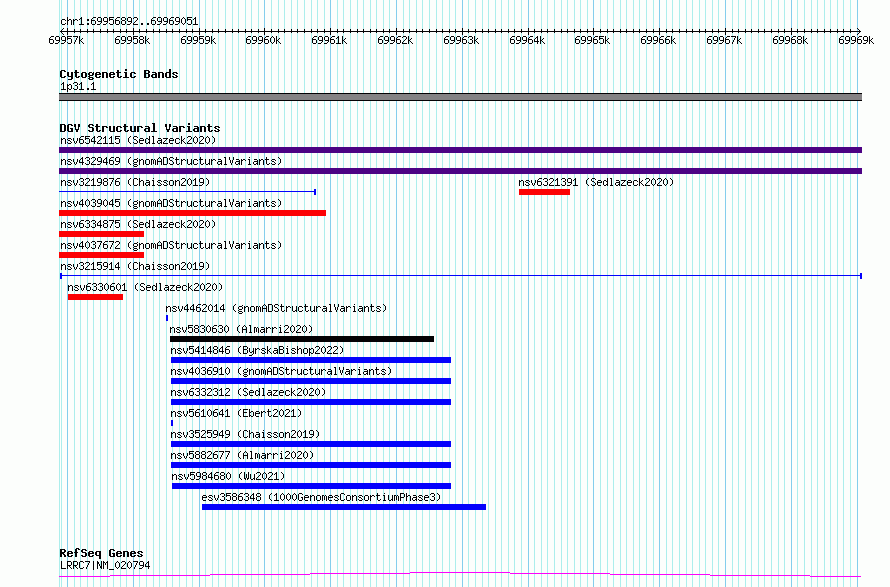The width and height of the screenshot is (890, 587).
Task: Open variant nsv4037672 (gnomADStructuralVariants) label
Action: click(x=171, y=245)
